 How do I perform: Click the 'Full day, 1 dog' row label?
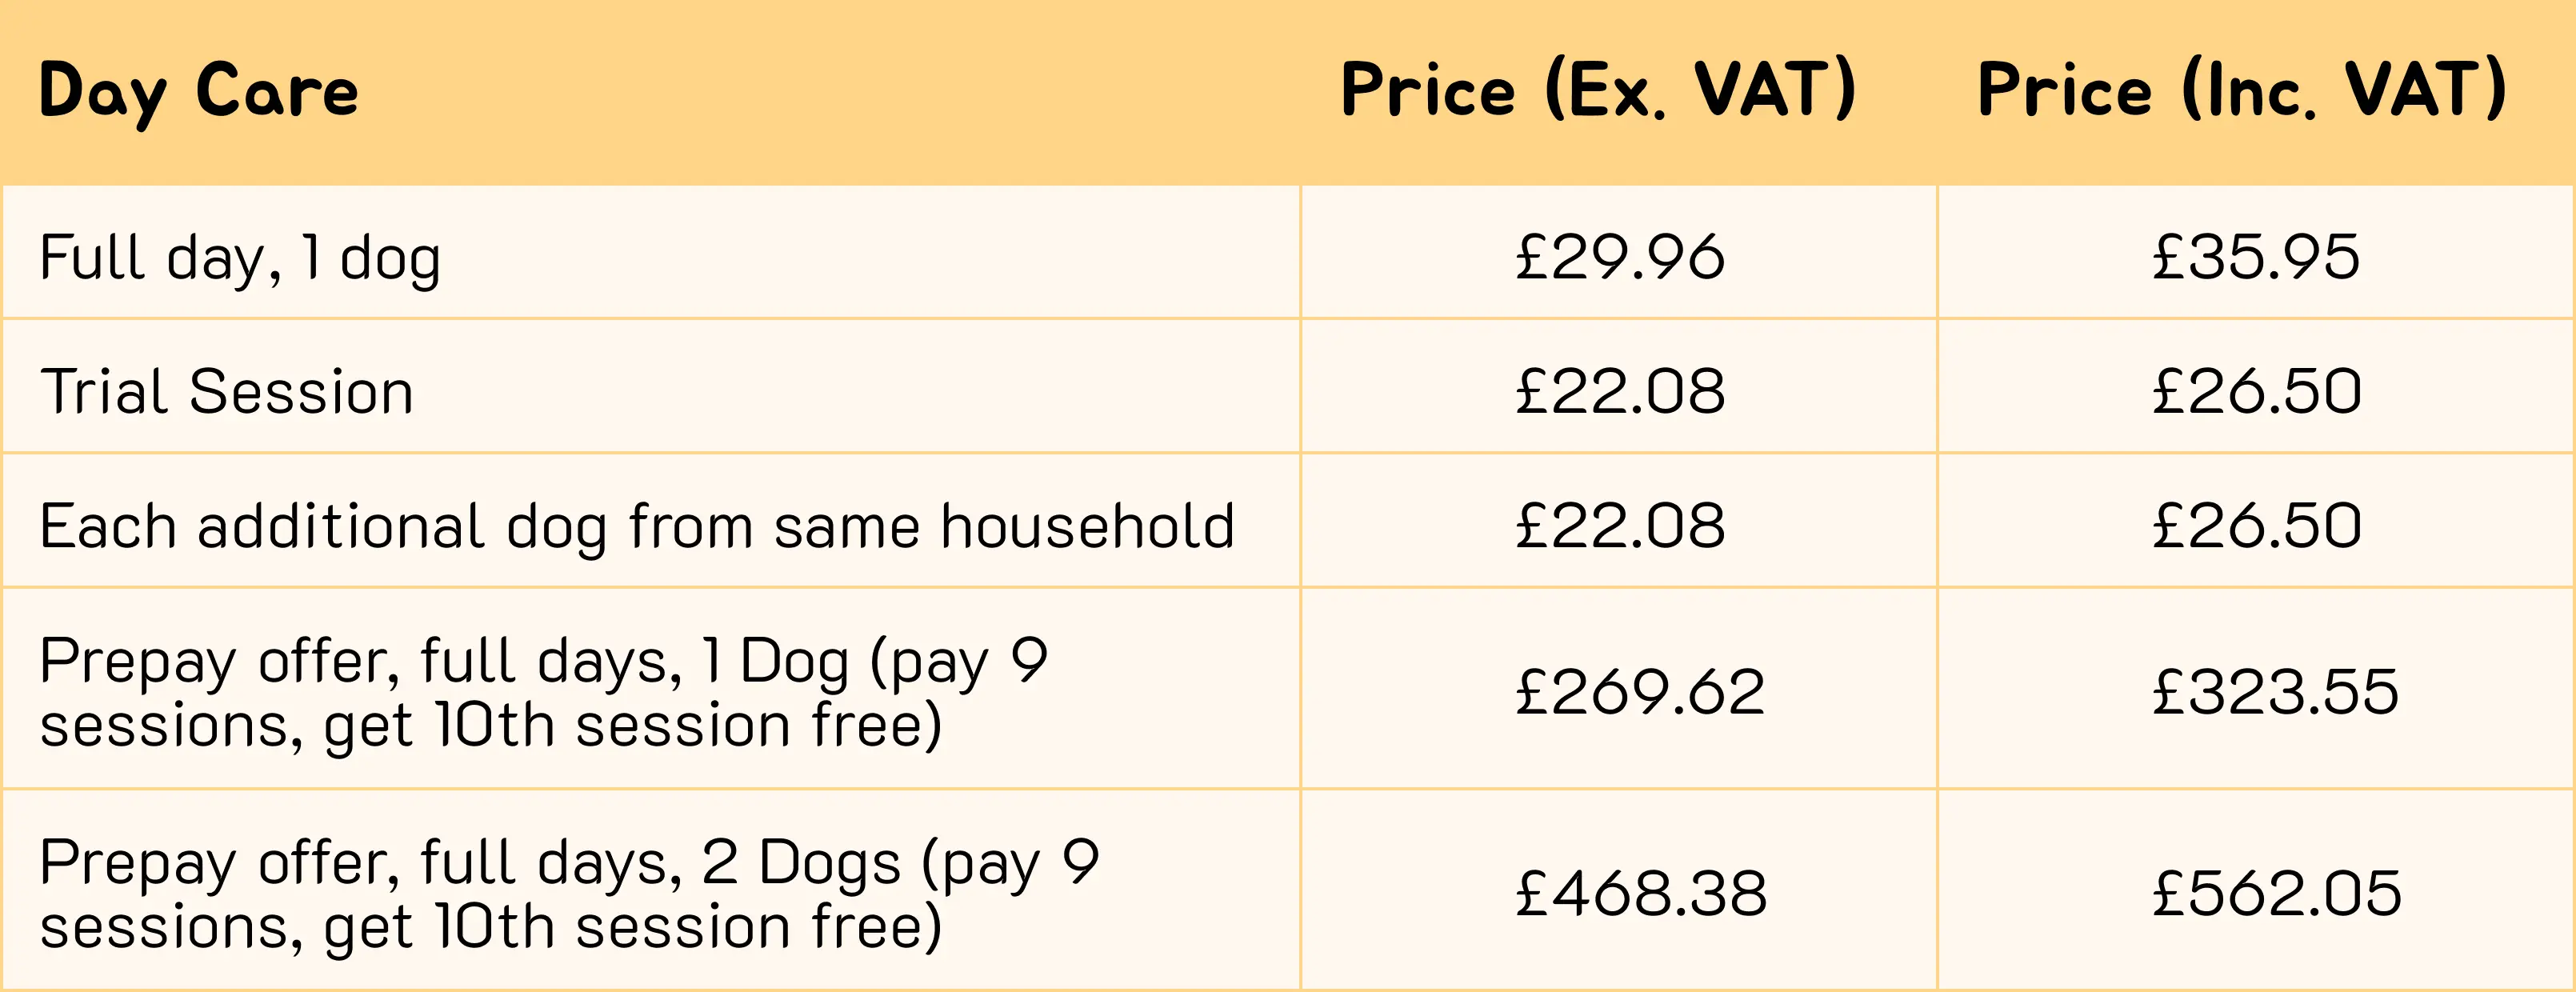pos(240,258)
